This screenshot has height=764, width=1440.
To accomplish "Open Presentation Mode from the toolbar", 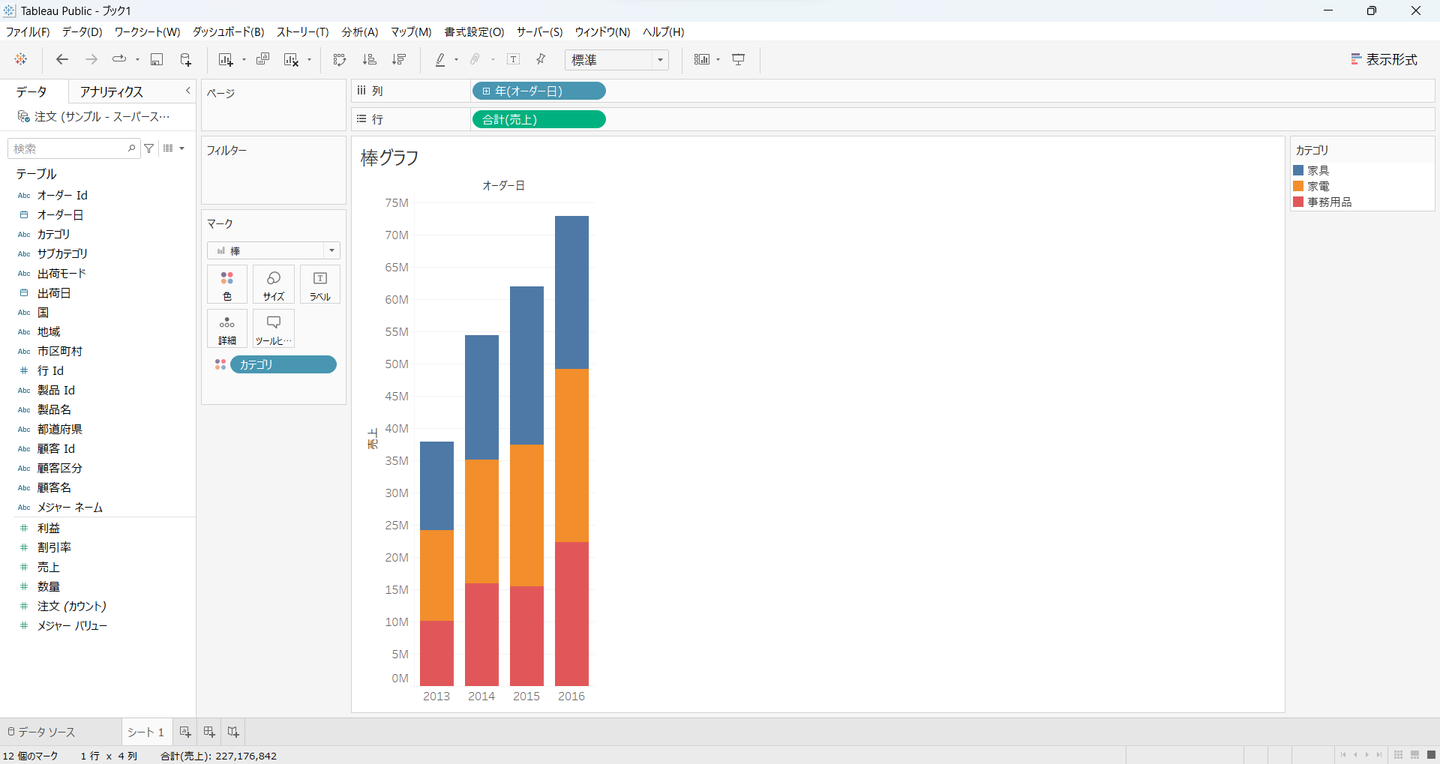I will 739,60.
